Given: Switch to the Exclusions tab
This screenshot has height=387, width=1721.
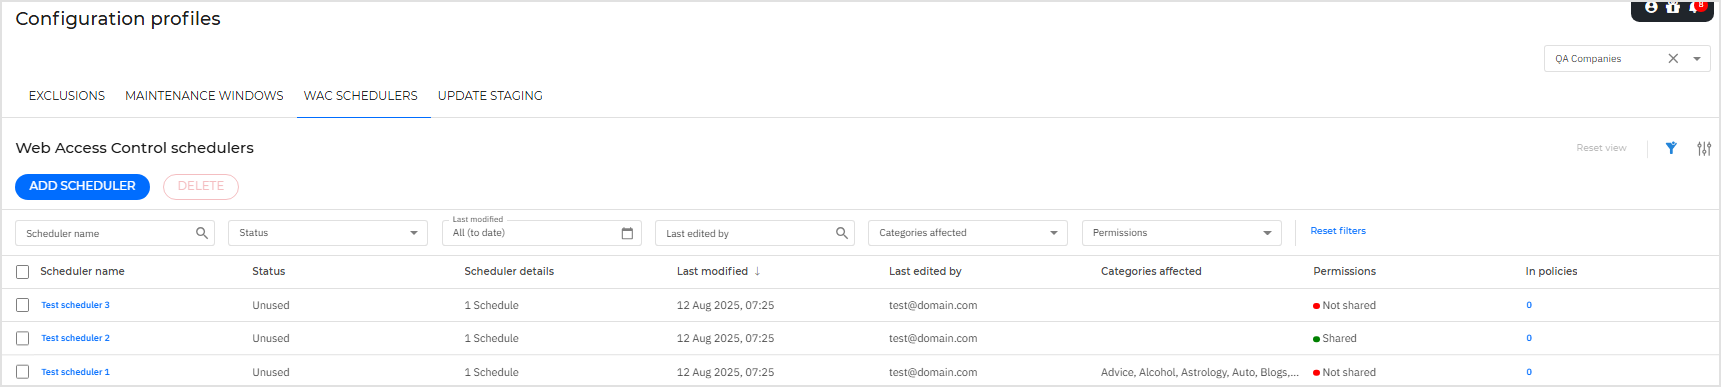Looking at the screenshot, I should tap(67, 96).
